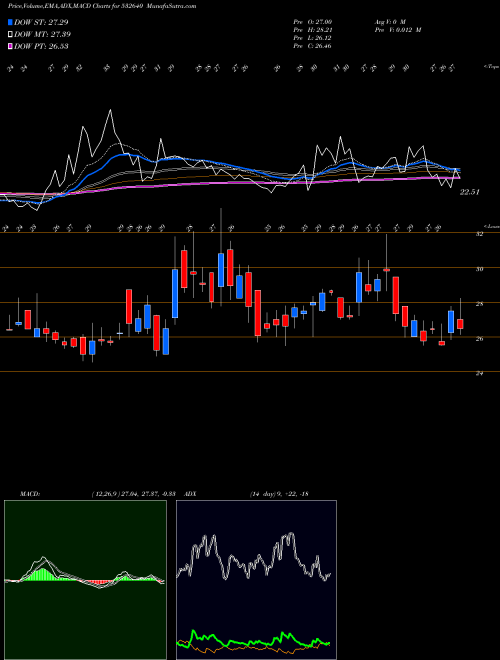This screenshot has height=660, width=500.
Task: Select the 'DOW ST: 27.29' legend label
Action: (41, 22)
